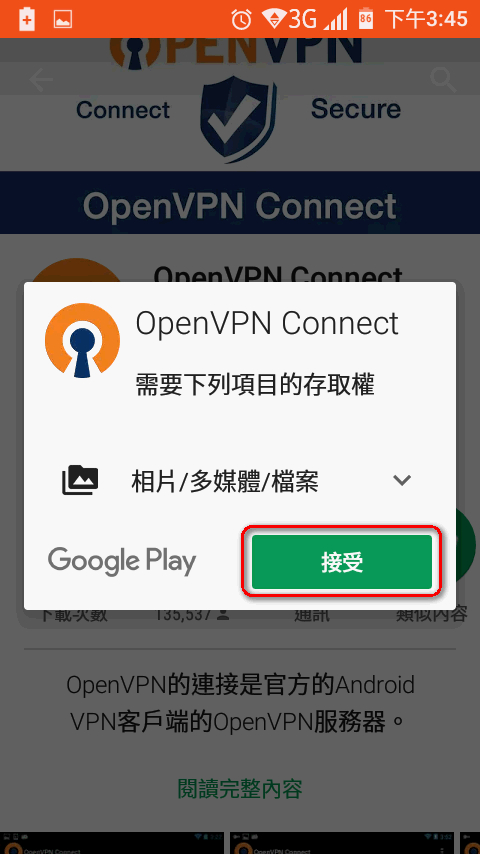This screenshot has height=854, width=480.
Task: Tap the 類似內容 similar content item
Action: 431,614
